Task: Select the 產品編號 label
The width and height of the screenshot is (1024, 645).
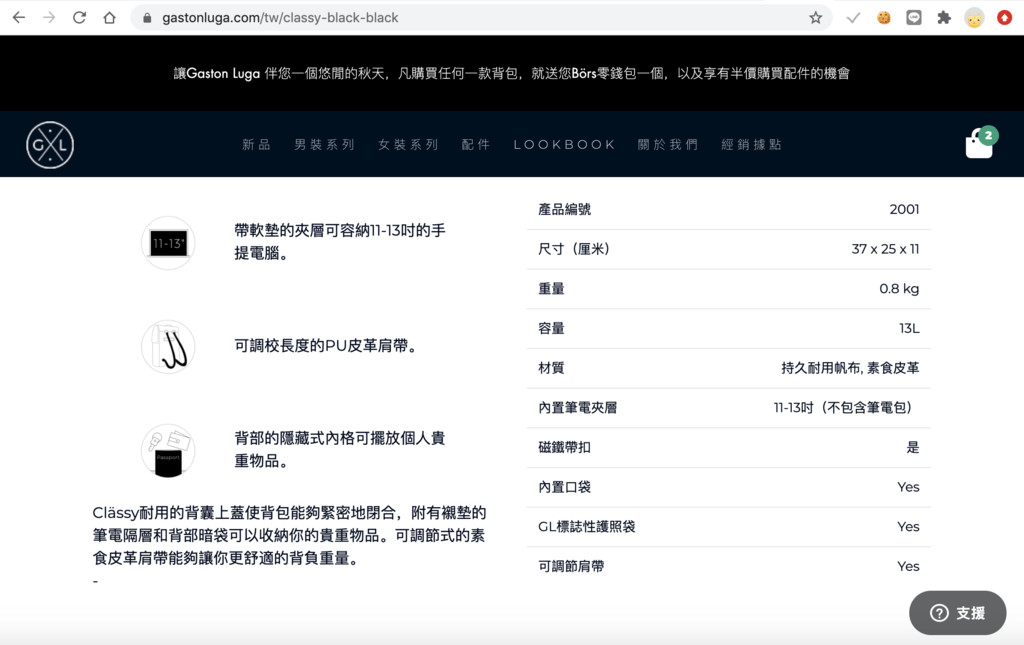Action: (x=564, y=210)
